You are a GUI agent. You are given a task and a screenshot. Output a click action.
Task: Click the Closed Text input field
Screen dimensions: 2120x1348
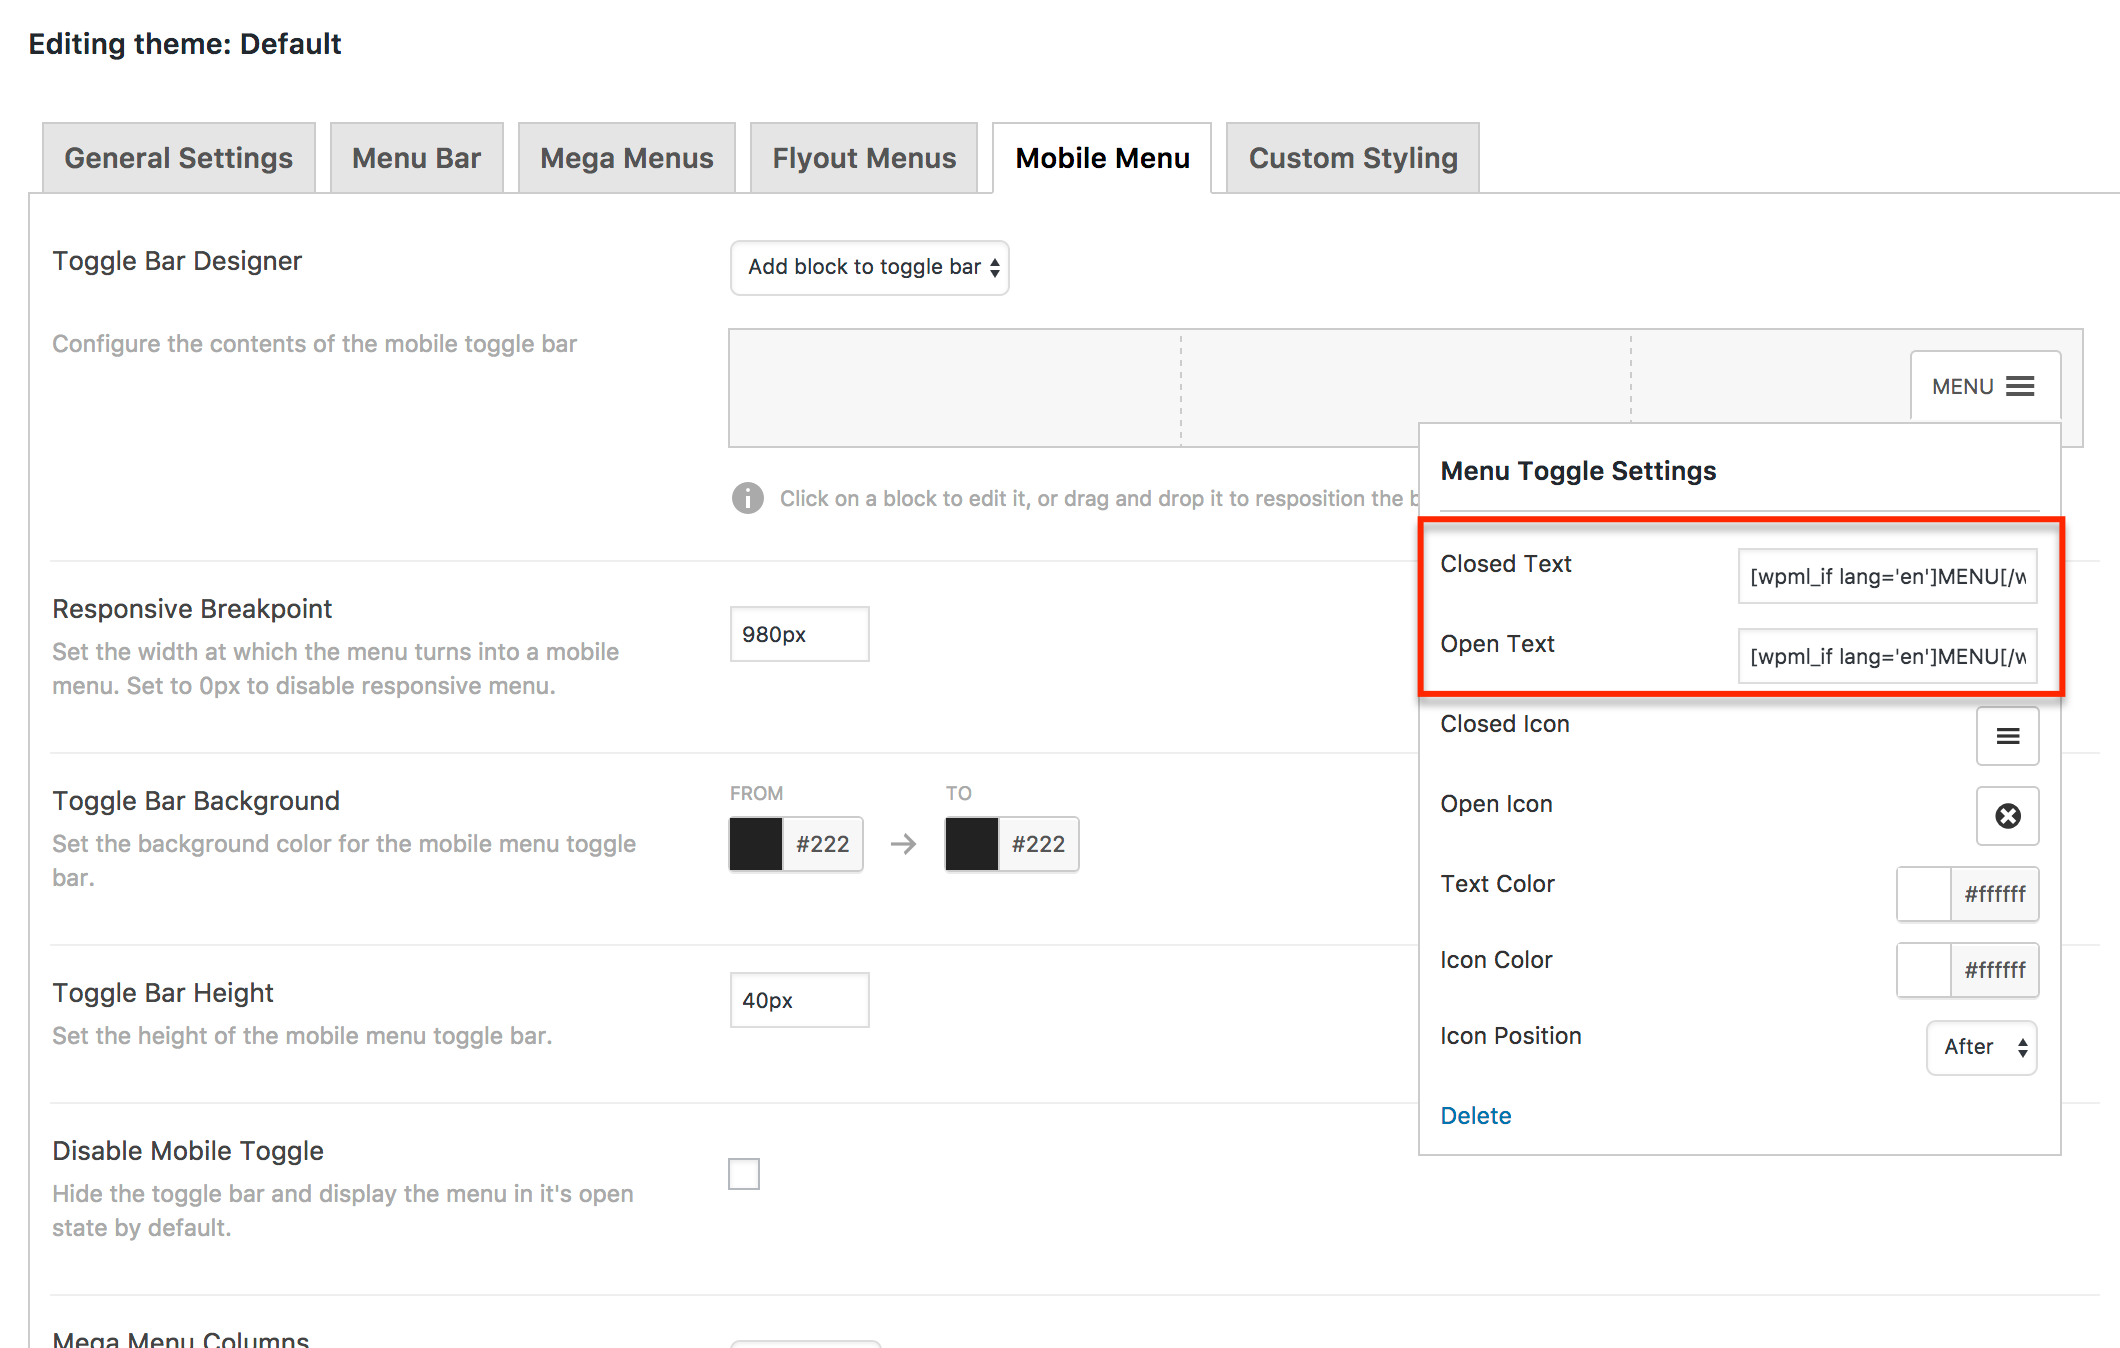pyautogui.click(x=1886, y=576)
